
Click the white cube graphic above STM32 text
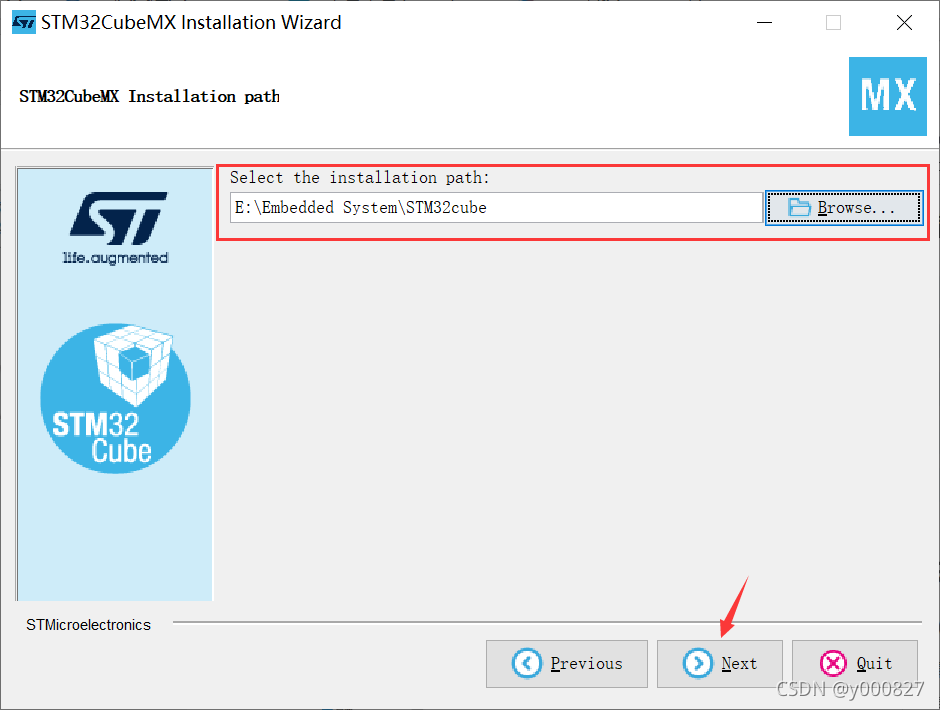133,365
